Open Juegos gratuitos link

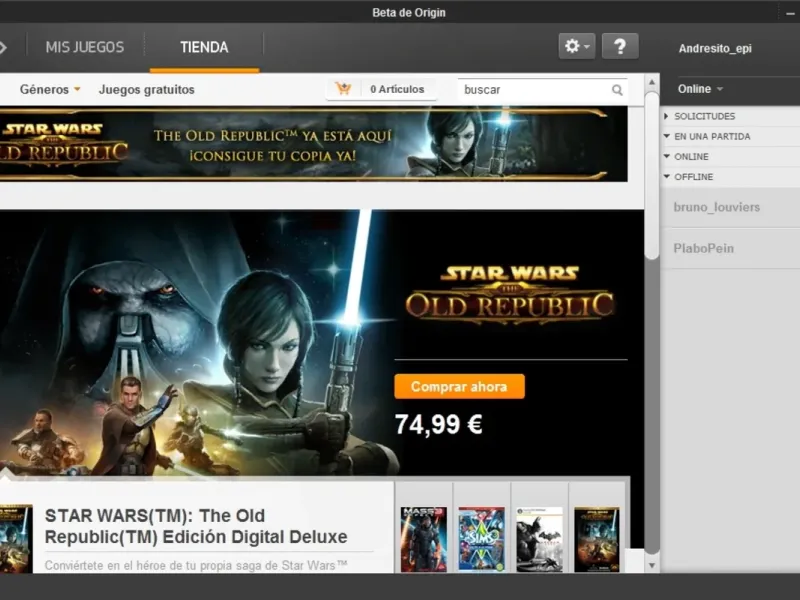[x=146, y=89]
